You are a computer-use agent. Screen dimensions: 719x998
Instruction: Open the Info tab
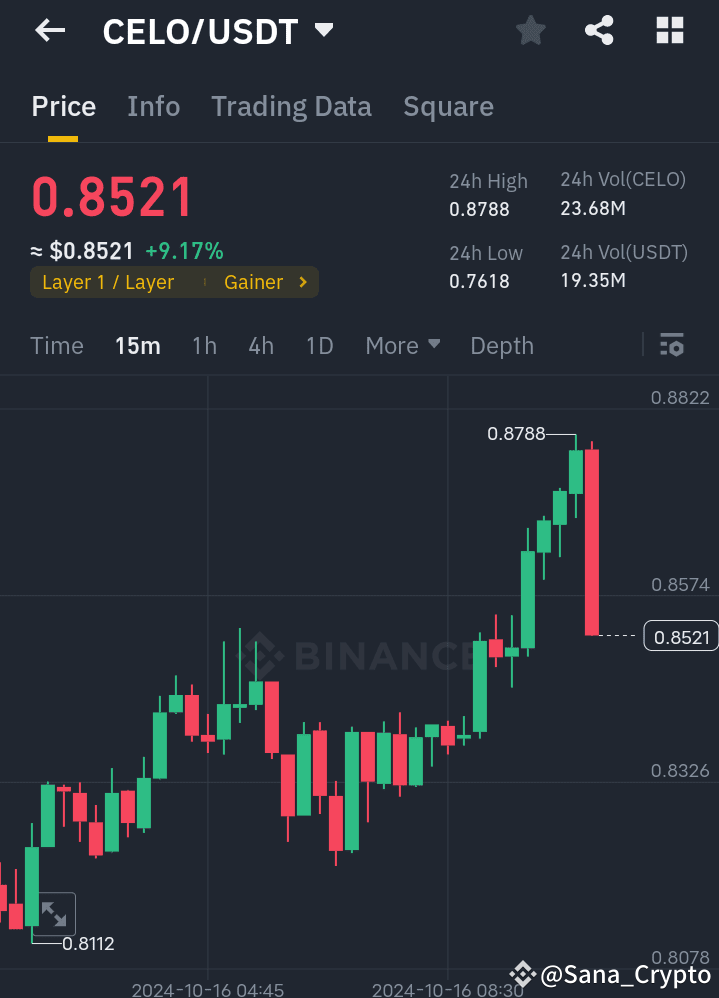point(153,106)
